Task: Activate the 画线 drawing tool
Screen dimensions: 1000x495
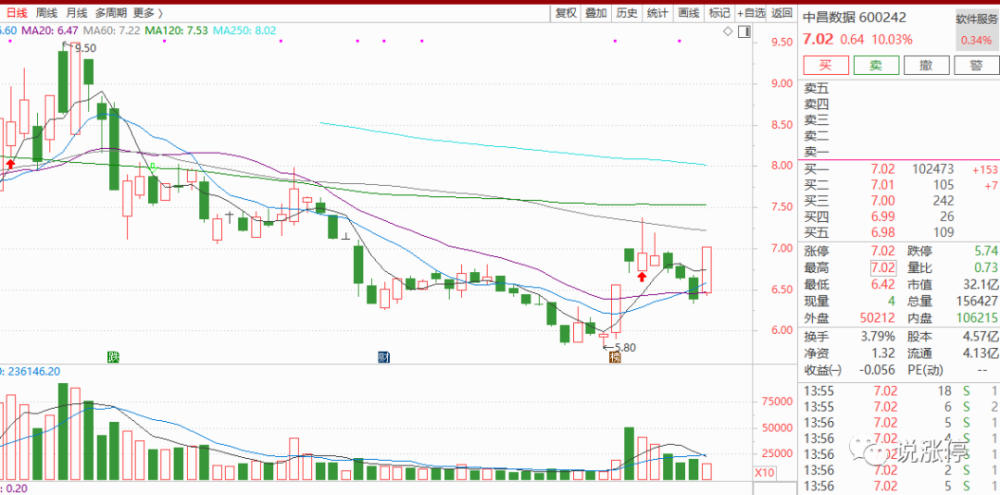Action: point(688,13)
